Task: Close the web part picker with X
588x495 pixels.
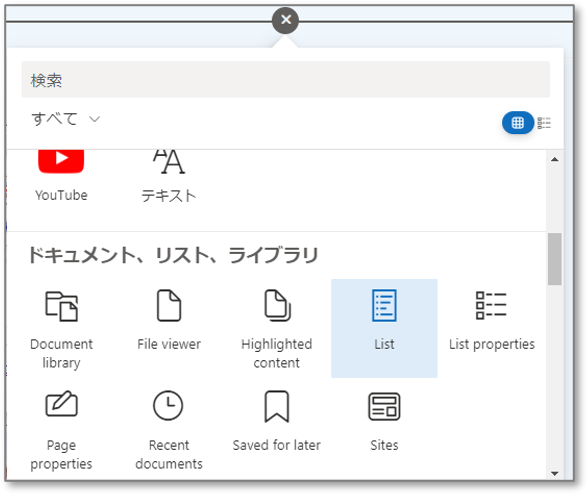Action: [x=286, y=20]
